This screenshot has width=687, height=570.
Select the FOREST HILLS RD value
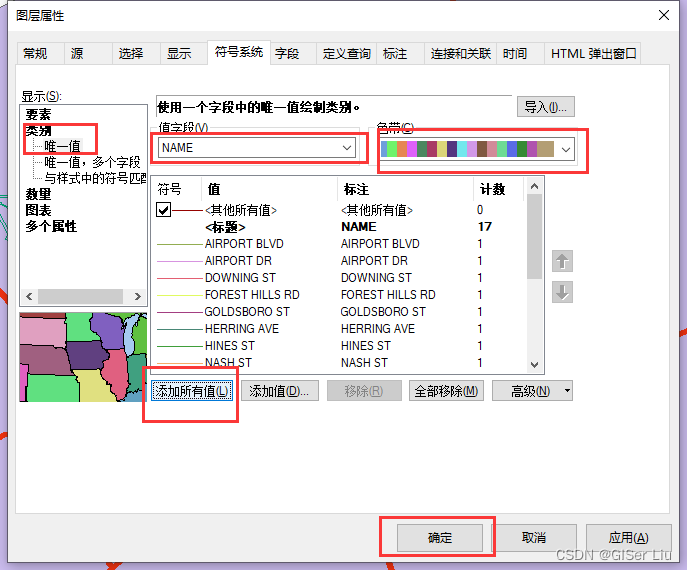252,295
